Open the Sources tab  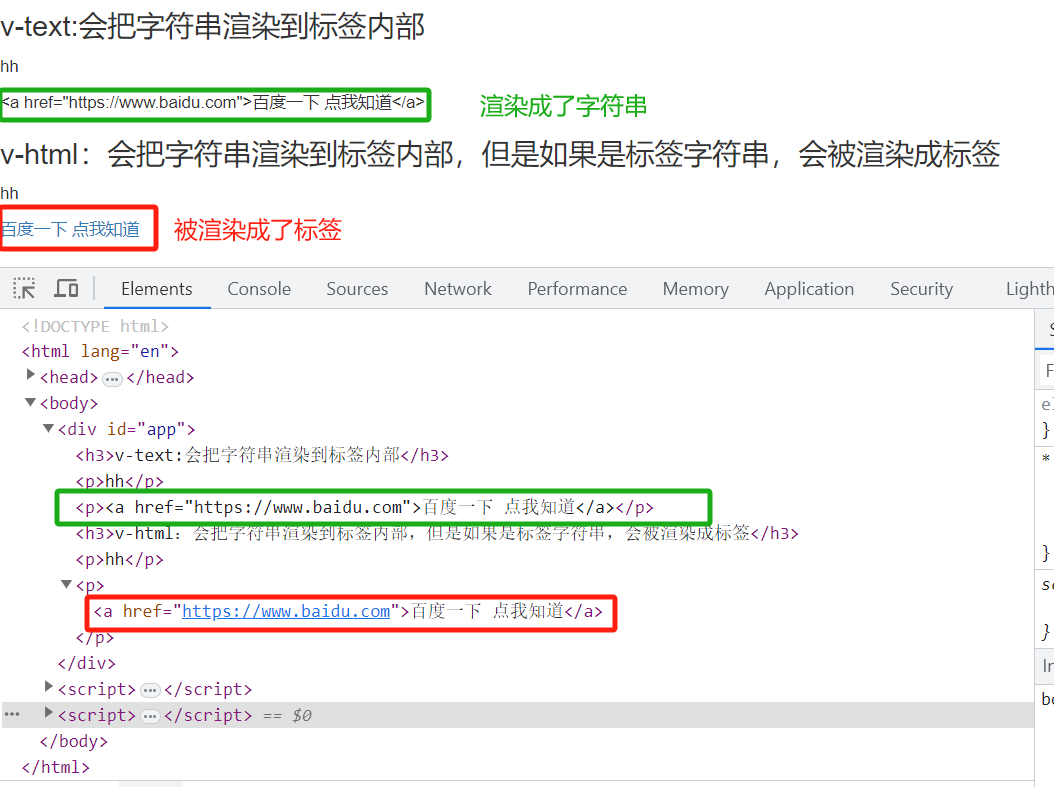(357, 289)
